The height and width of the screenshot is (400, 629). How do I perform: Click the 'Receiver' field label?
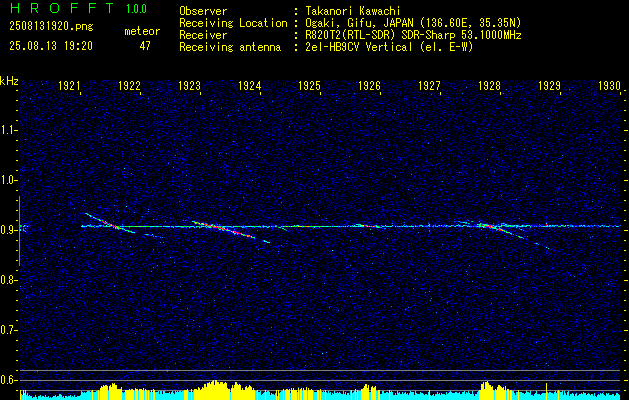coord(203,35)
